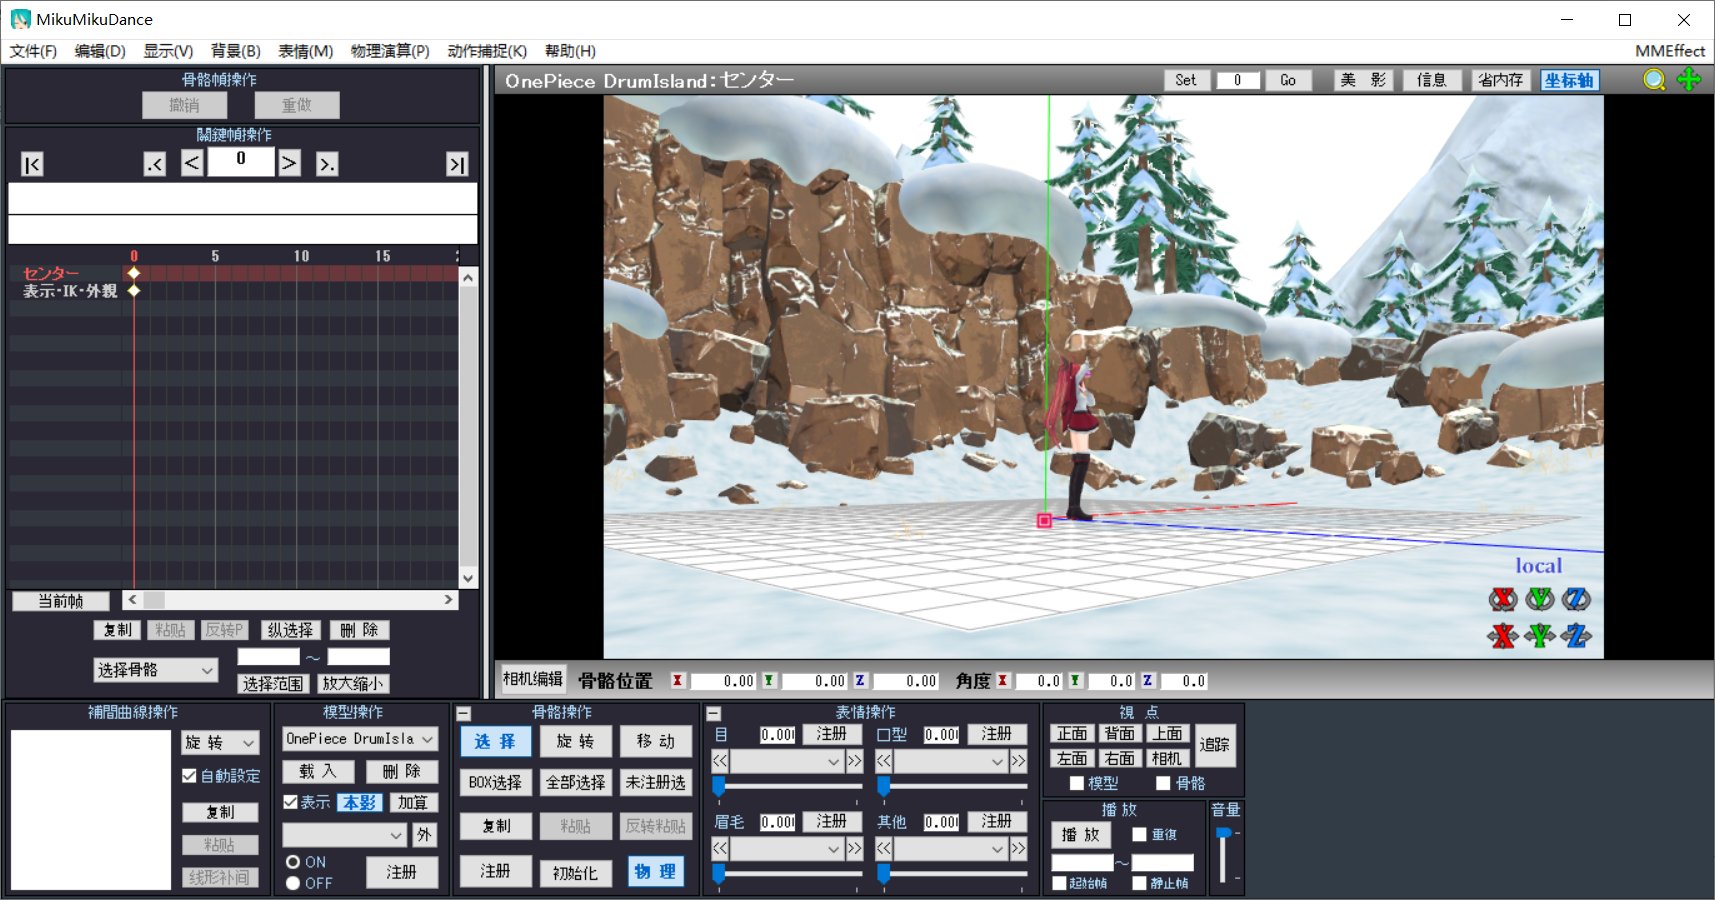Step back one frame arrow

coord(192,163)
